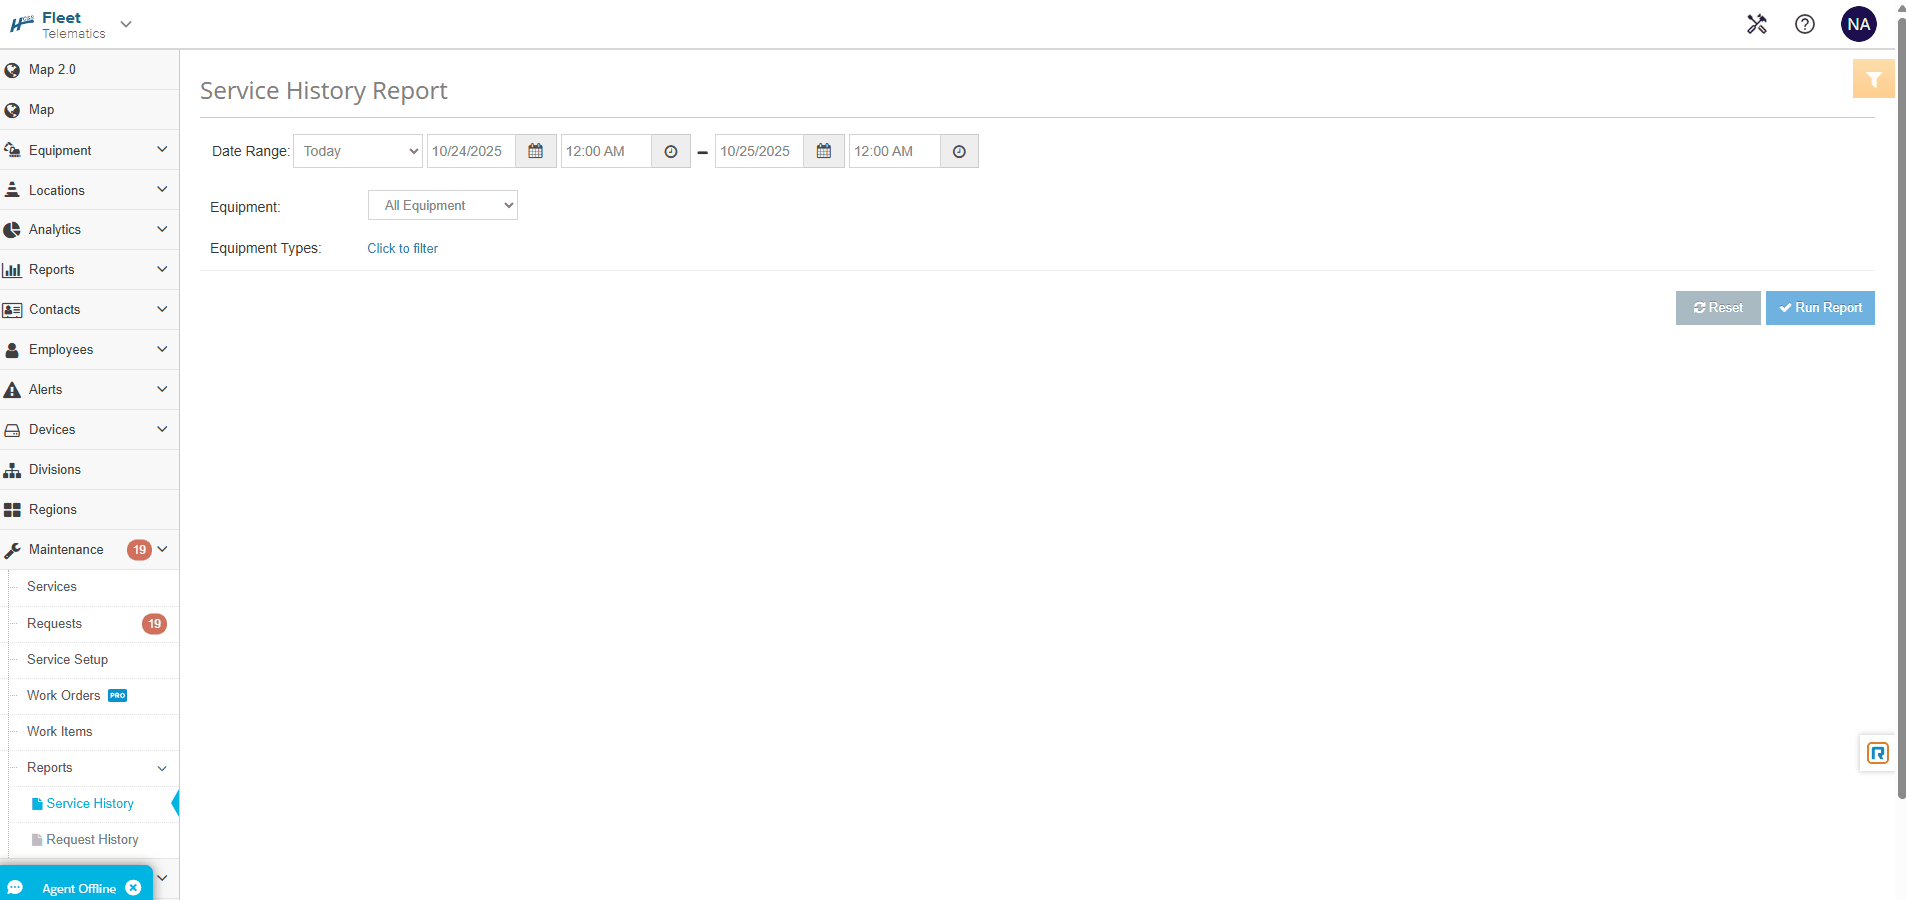Open the chat bubble icon
The width and height of the screenshot is (1906, 900).
(15, 888)
